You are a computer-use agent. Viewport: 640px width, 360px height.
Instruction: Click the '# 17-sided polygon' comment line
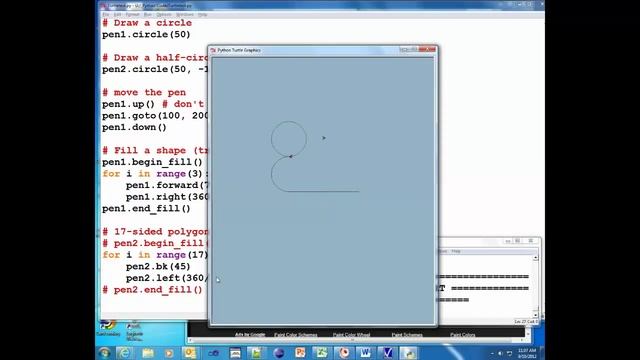point(155,232)
